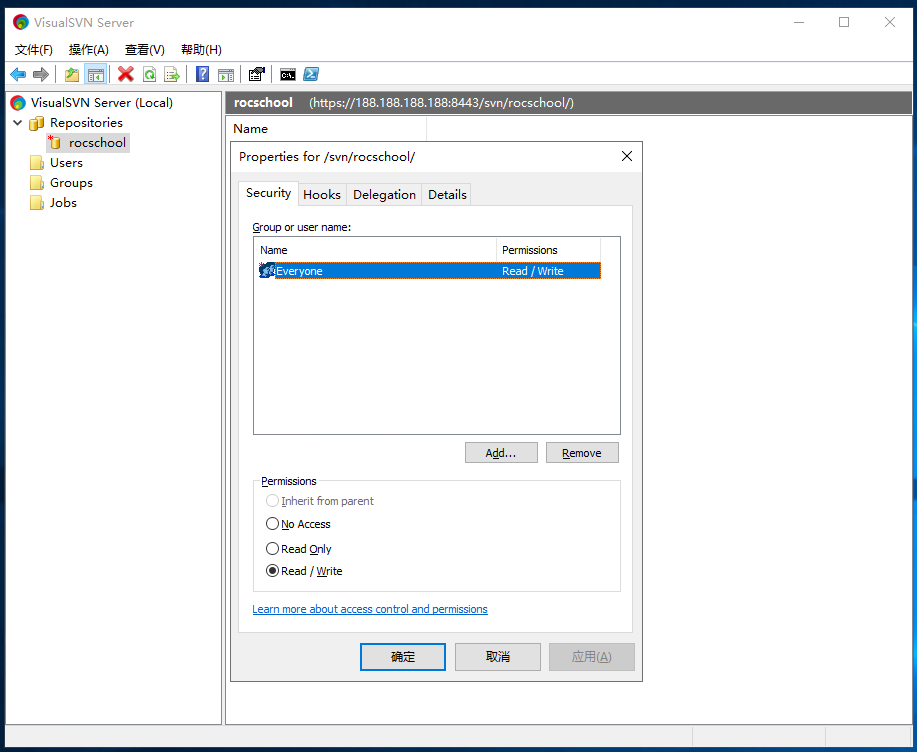Viewport: 917px width, 752px height.
Task: Toggle the Show/Hide action pane icon
Action: pyautogui.click(x=226, y=74)
